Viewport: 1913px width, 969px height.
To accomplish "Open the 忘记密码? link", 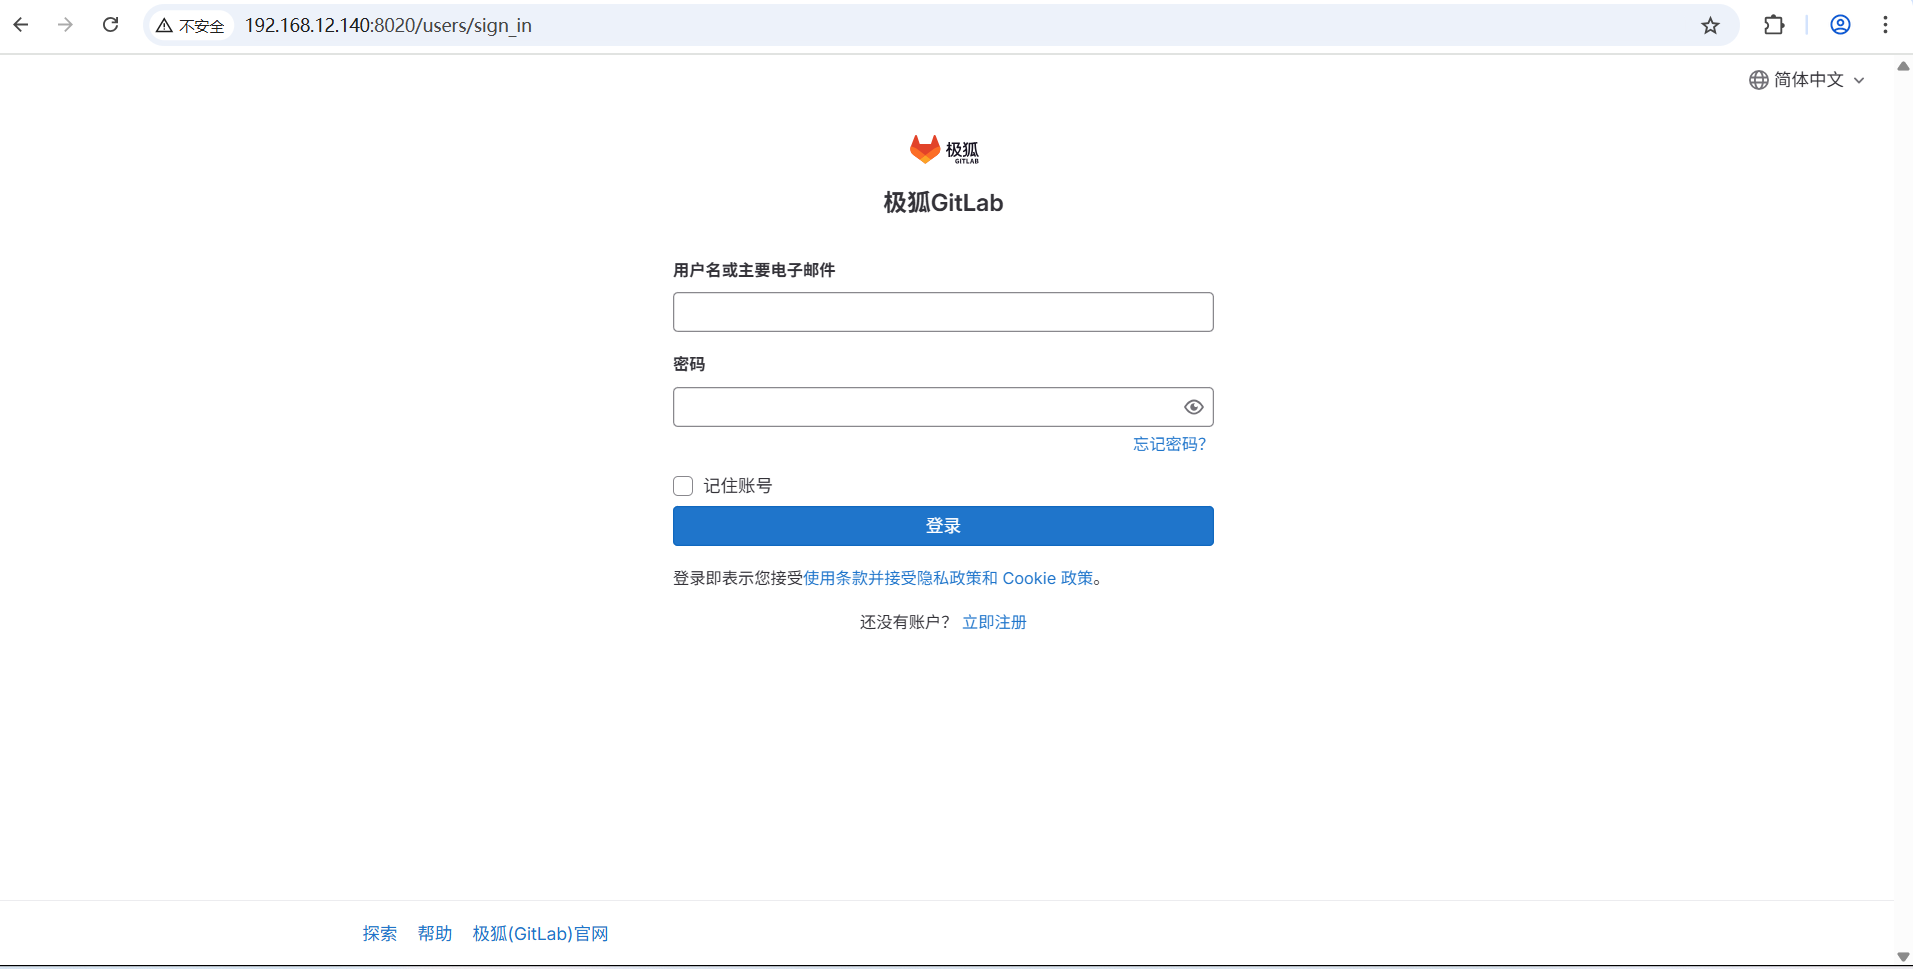I will tap(1170, 444).
